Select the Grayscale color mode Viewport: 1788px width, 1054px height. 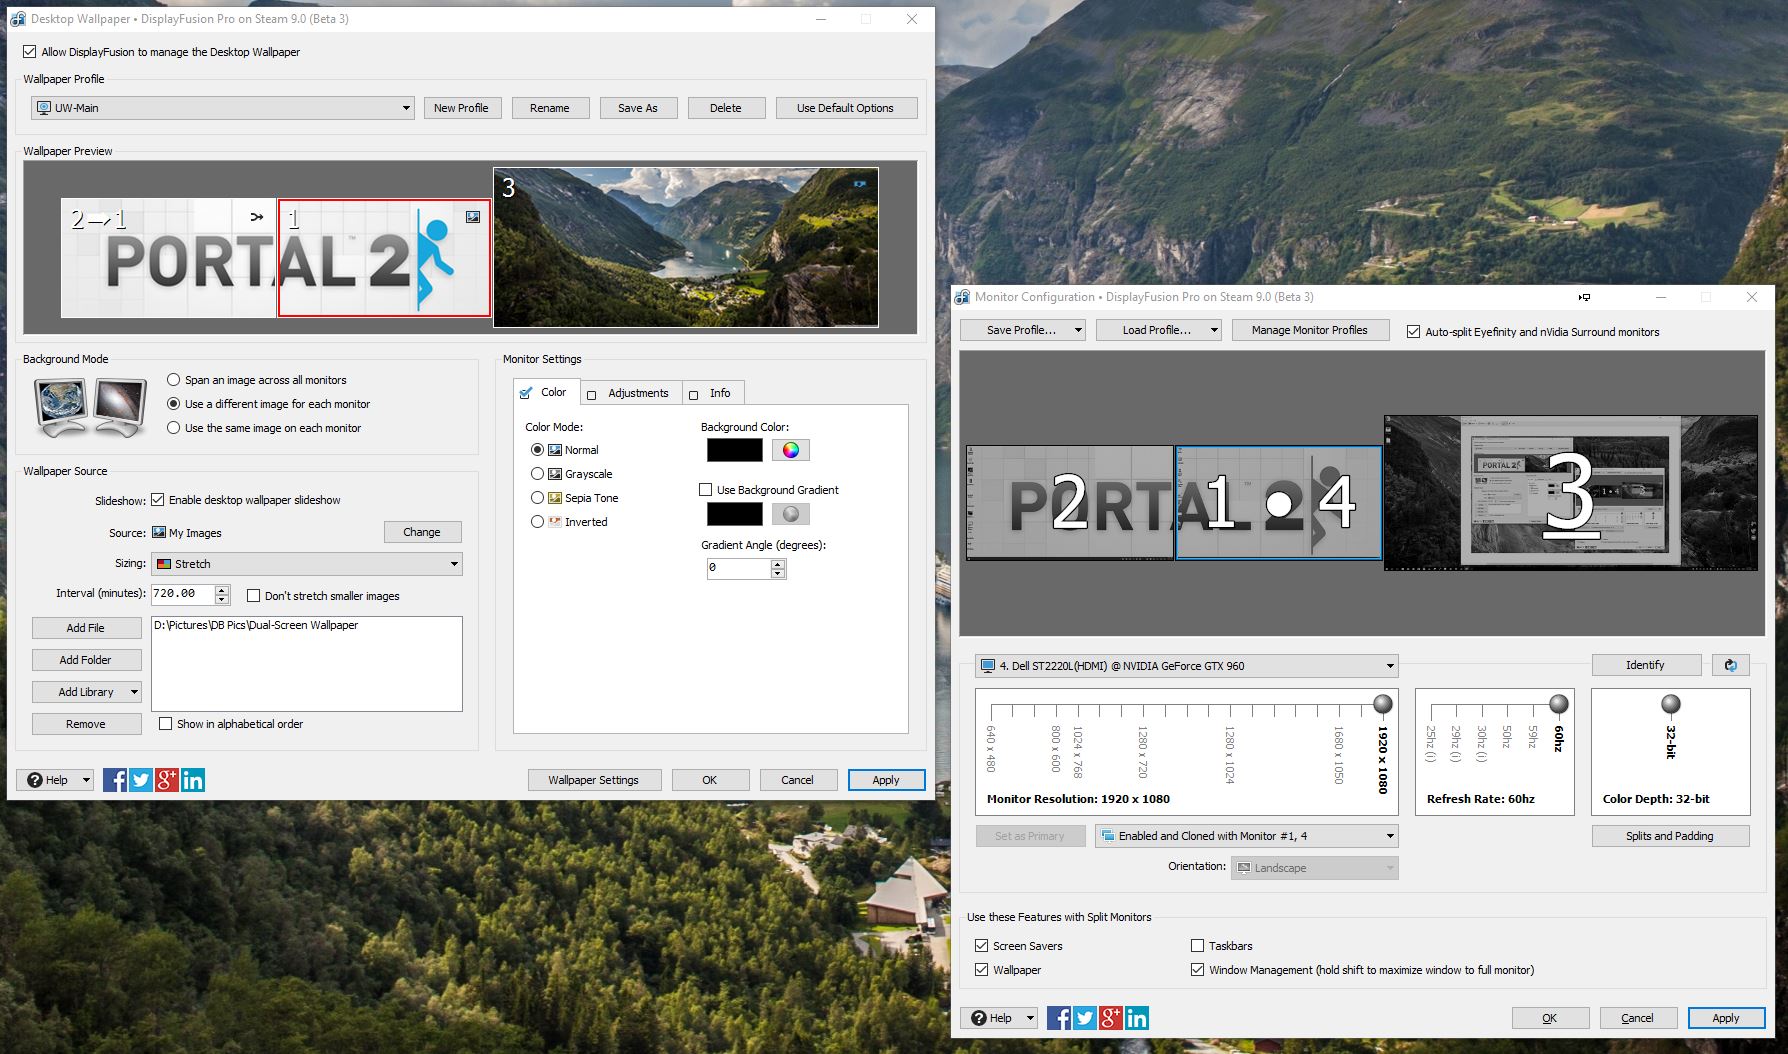point(538,474)
